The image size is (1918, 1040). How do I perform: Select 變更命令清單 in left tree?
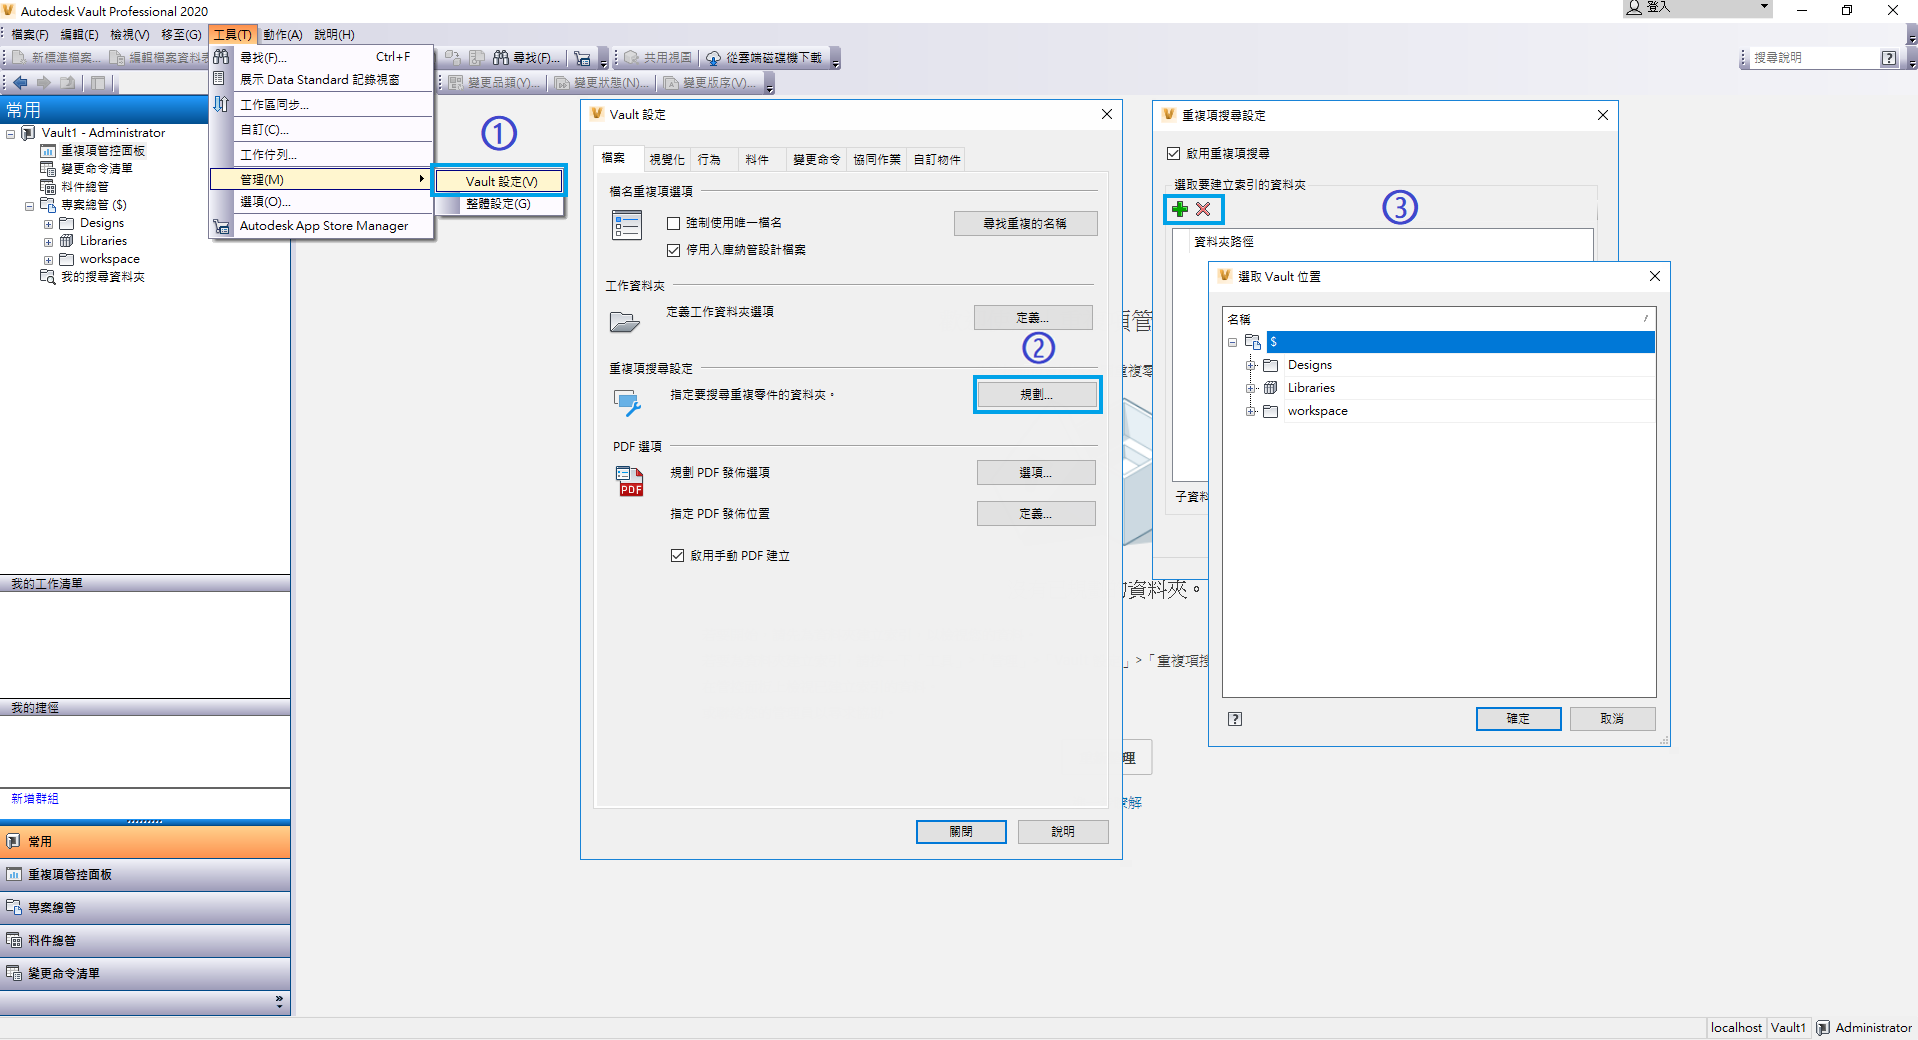pos(97,169)
